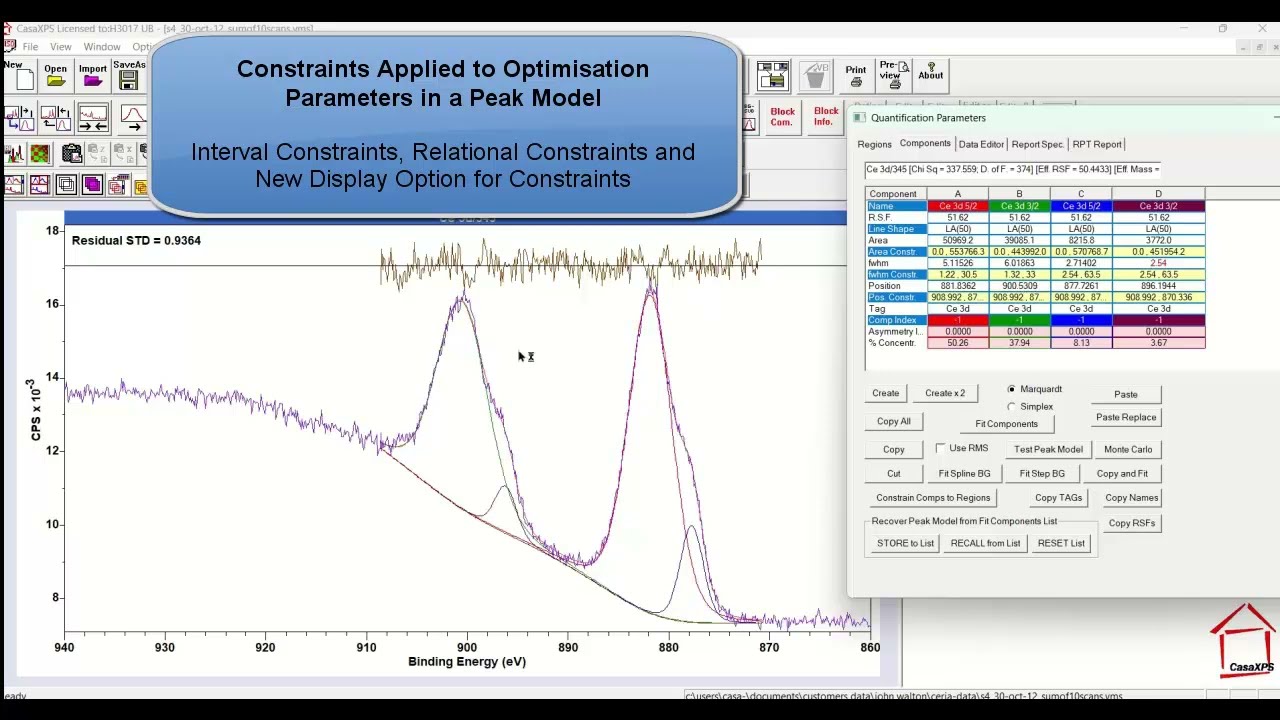Click the clipboard copy spectrum icon
Screen dimensions: 1280x720
(72, 154)
